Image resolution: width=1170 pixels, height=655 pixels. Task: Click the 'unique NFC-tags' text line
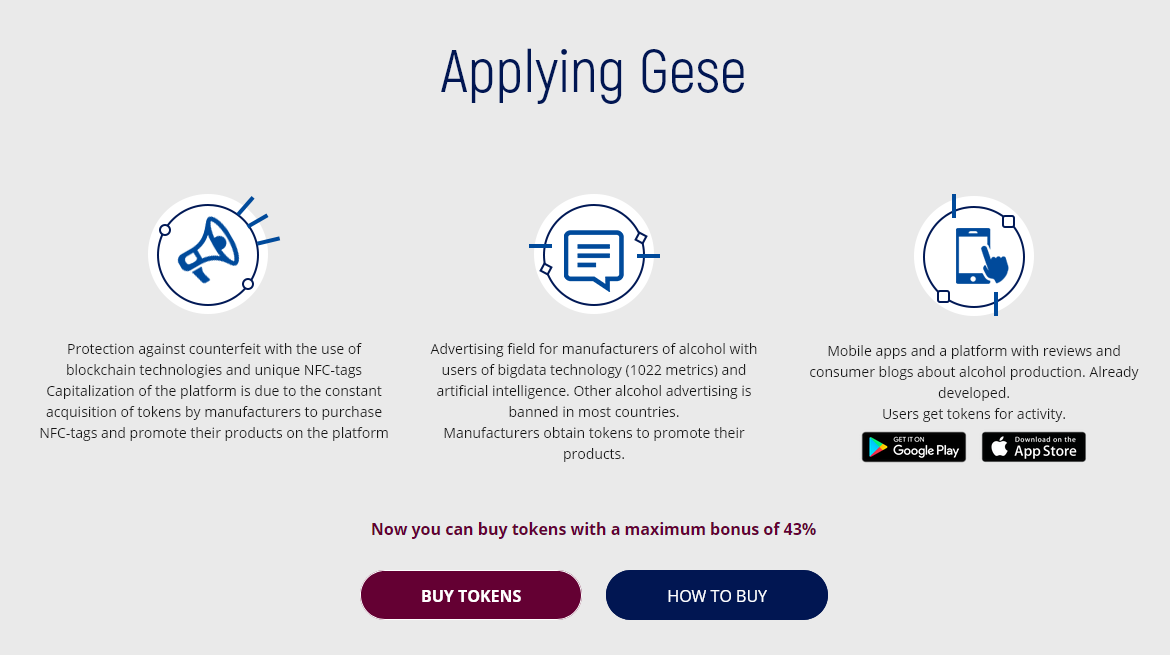click(214, 370)
